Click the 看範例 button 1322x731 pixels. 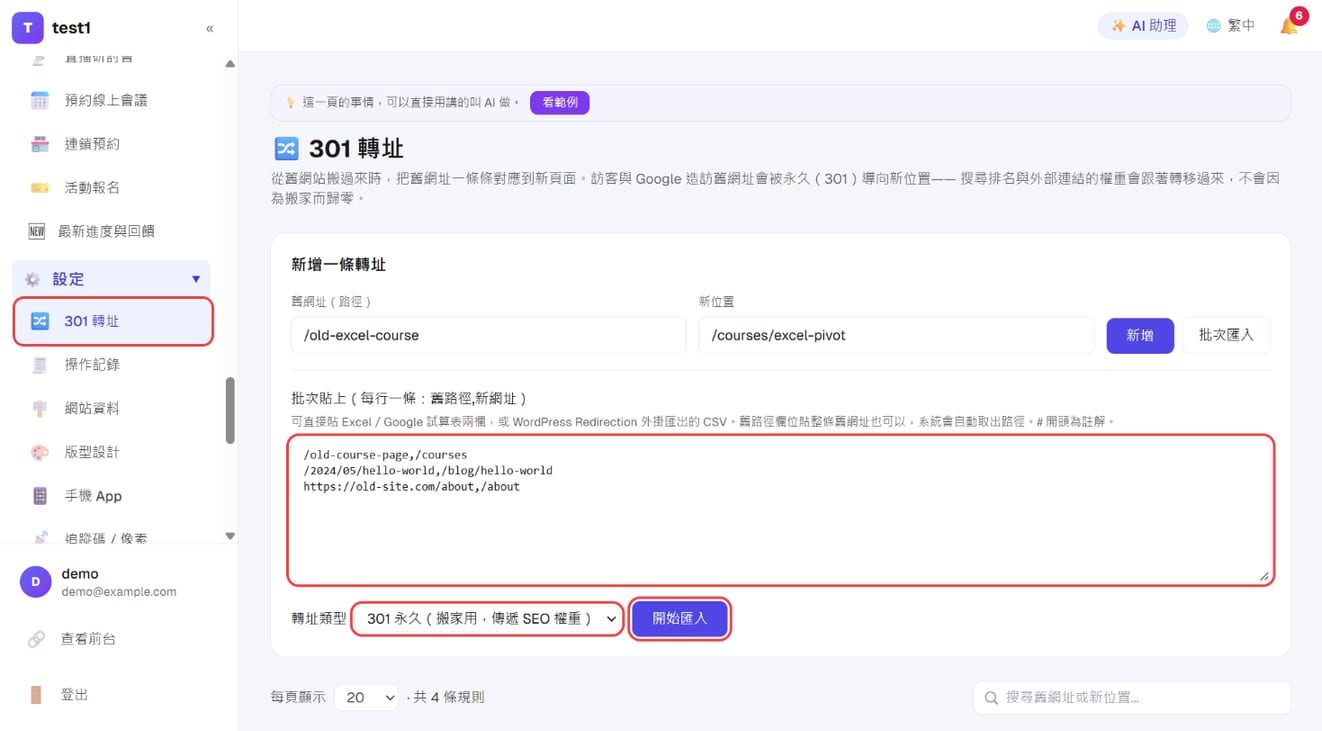click(560, 102)
